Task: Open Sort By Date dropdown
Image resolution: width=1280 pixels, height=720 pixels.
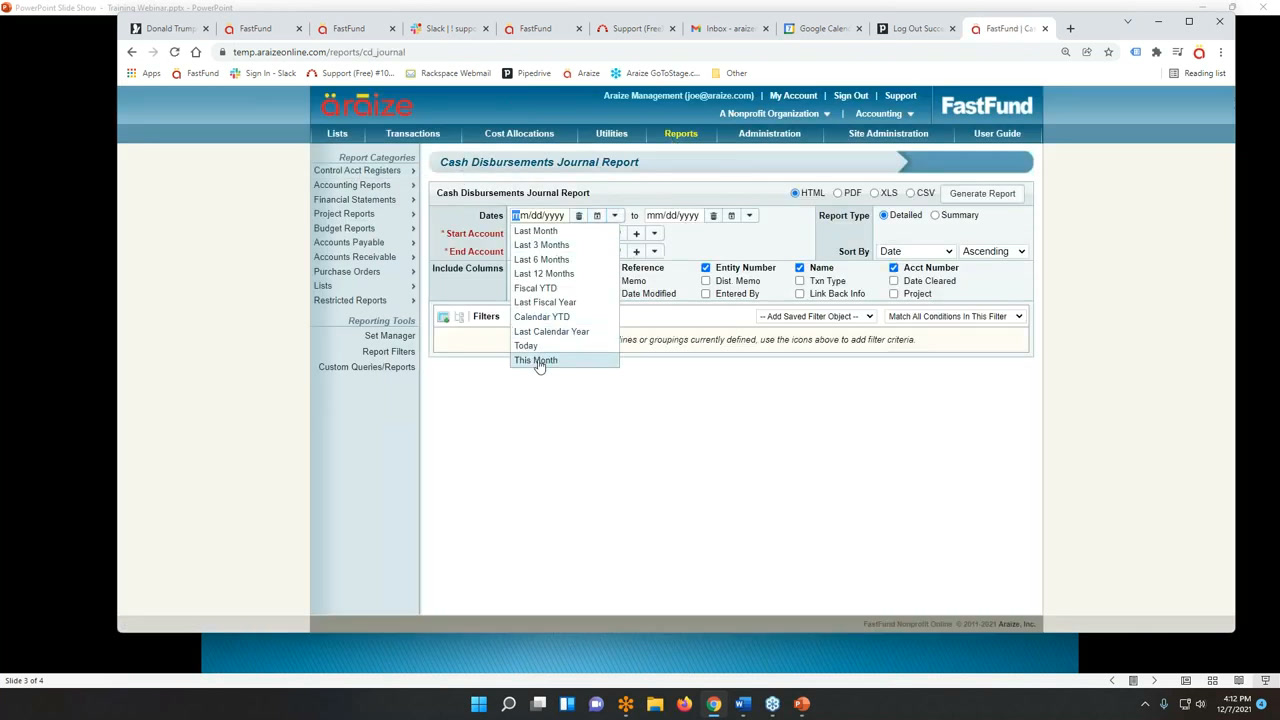Action: 916,252
